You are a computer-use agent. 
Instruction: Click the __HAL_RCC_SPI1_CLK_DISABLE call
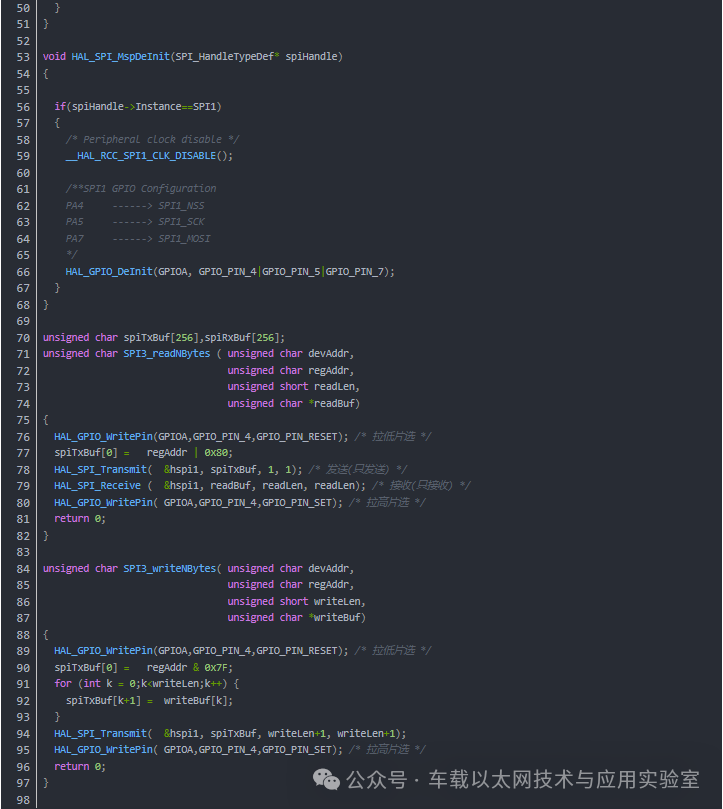pyautogui.click(x=149, y=156)
